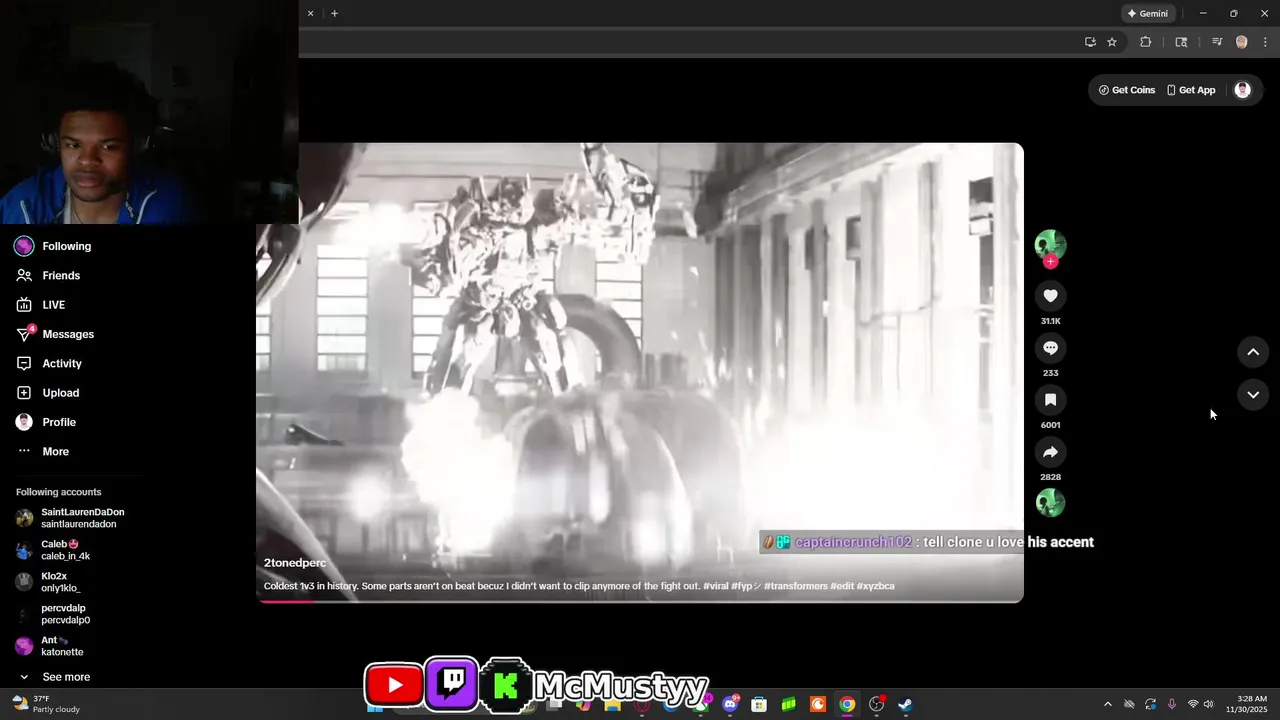
Task: Show hidden tray icons chevron
Action: [x=1107, y=704]
